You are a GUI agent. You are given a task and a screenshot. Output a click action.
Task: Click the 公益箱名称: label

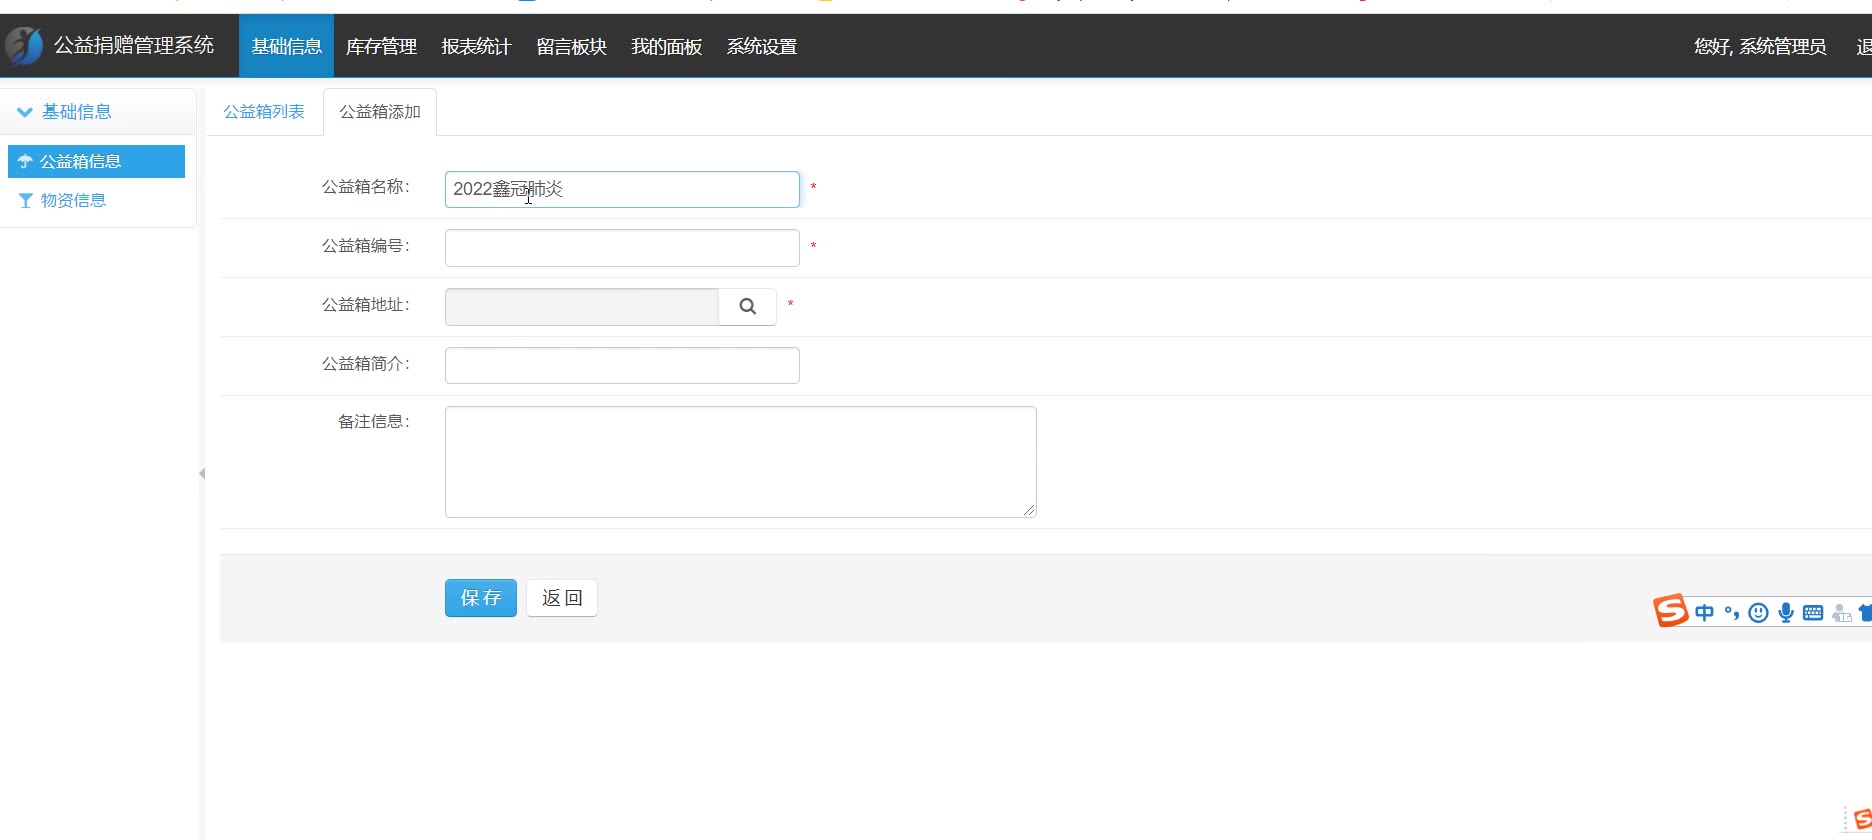click(366, 187)
